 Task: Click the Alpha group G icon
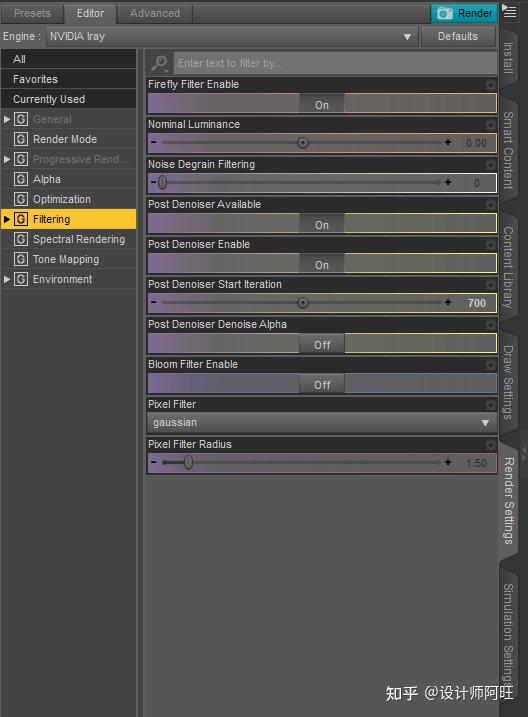pos(21,179)
